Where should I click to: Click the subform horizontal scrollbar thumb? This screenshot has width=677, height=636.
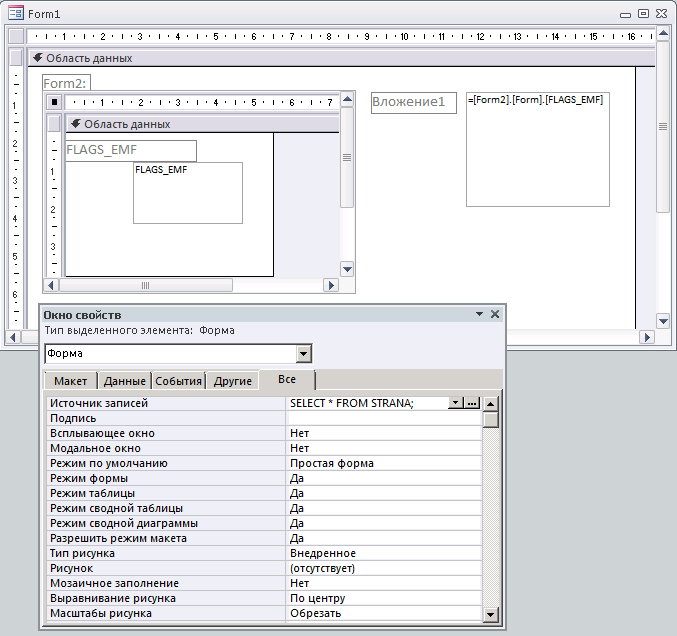[x=146, y=285]
